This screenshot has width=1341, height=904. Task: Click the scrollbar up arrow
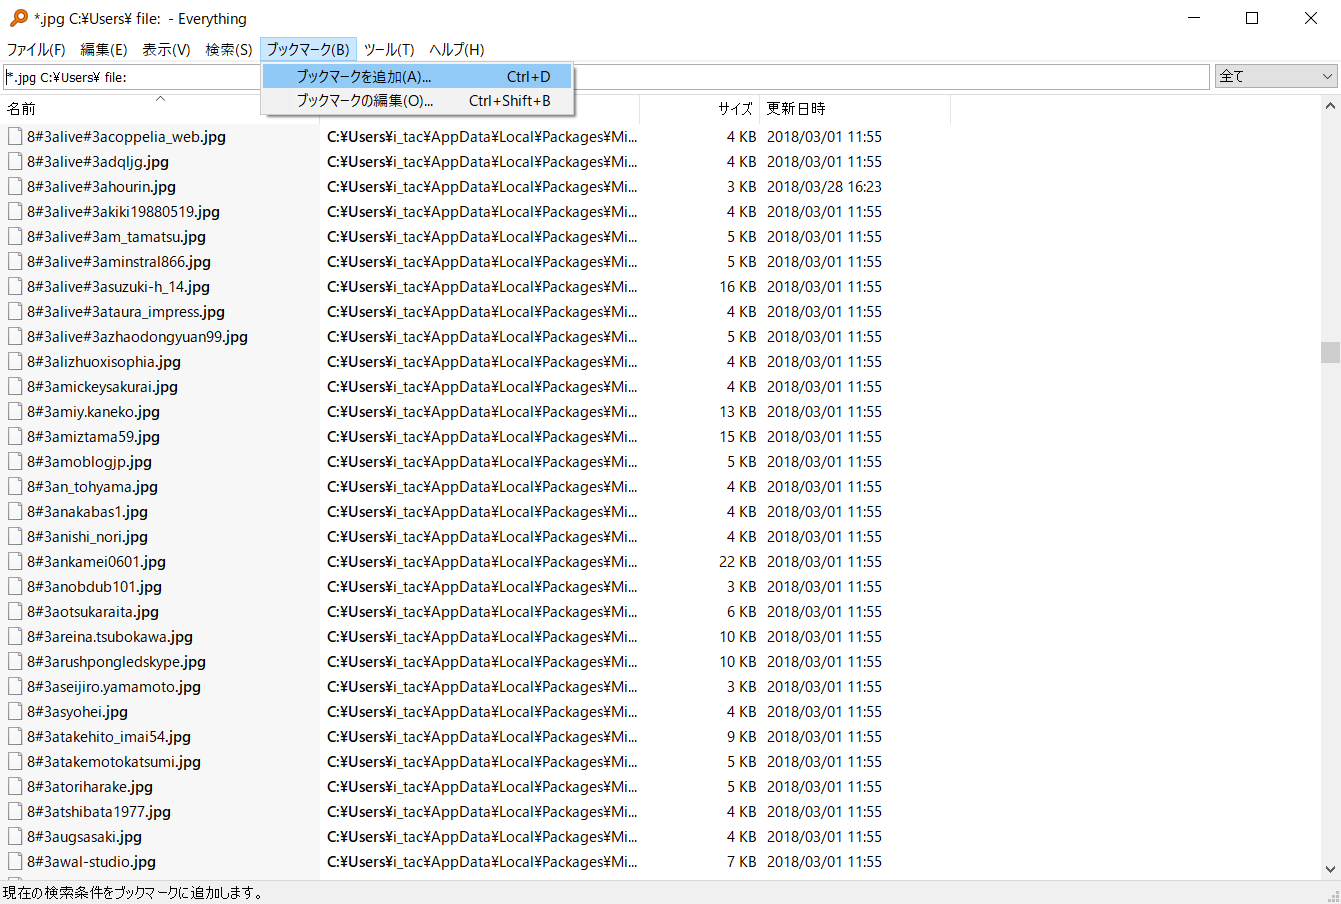click(1330, 105)
